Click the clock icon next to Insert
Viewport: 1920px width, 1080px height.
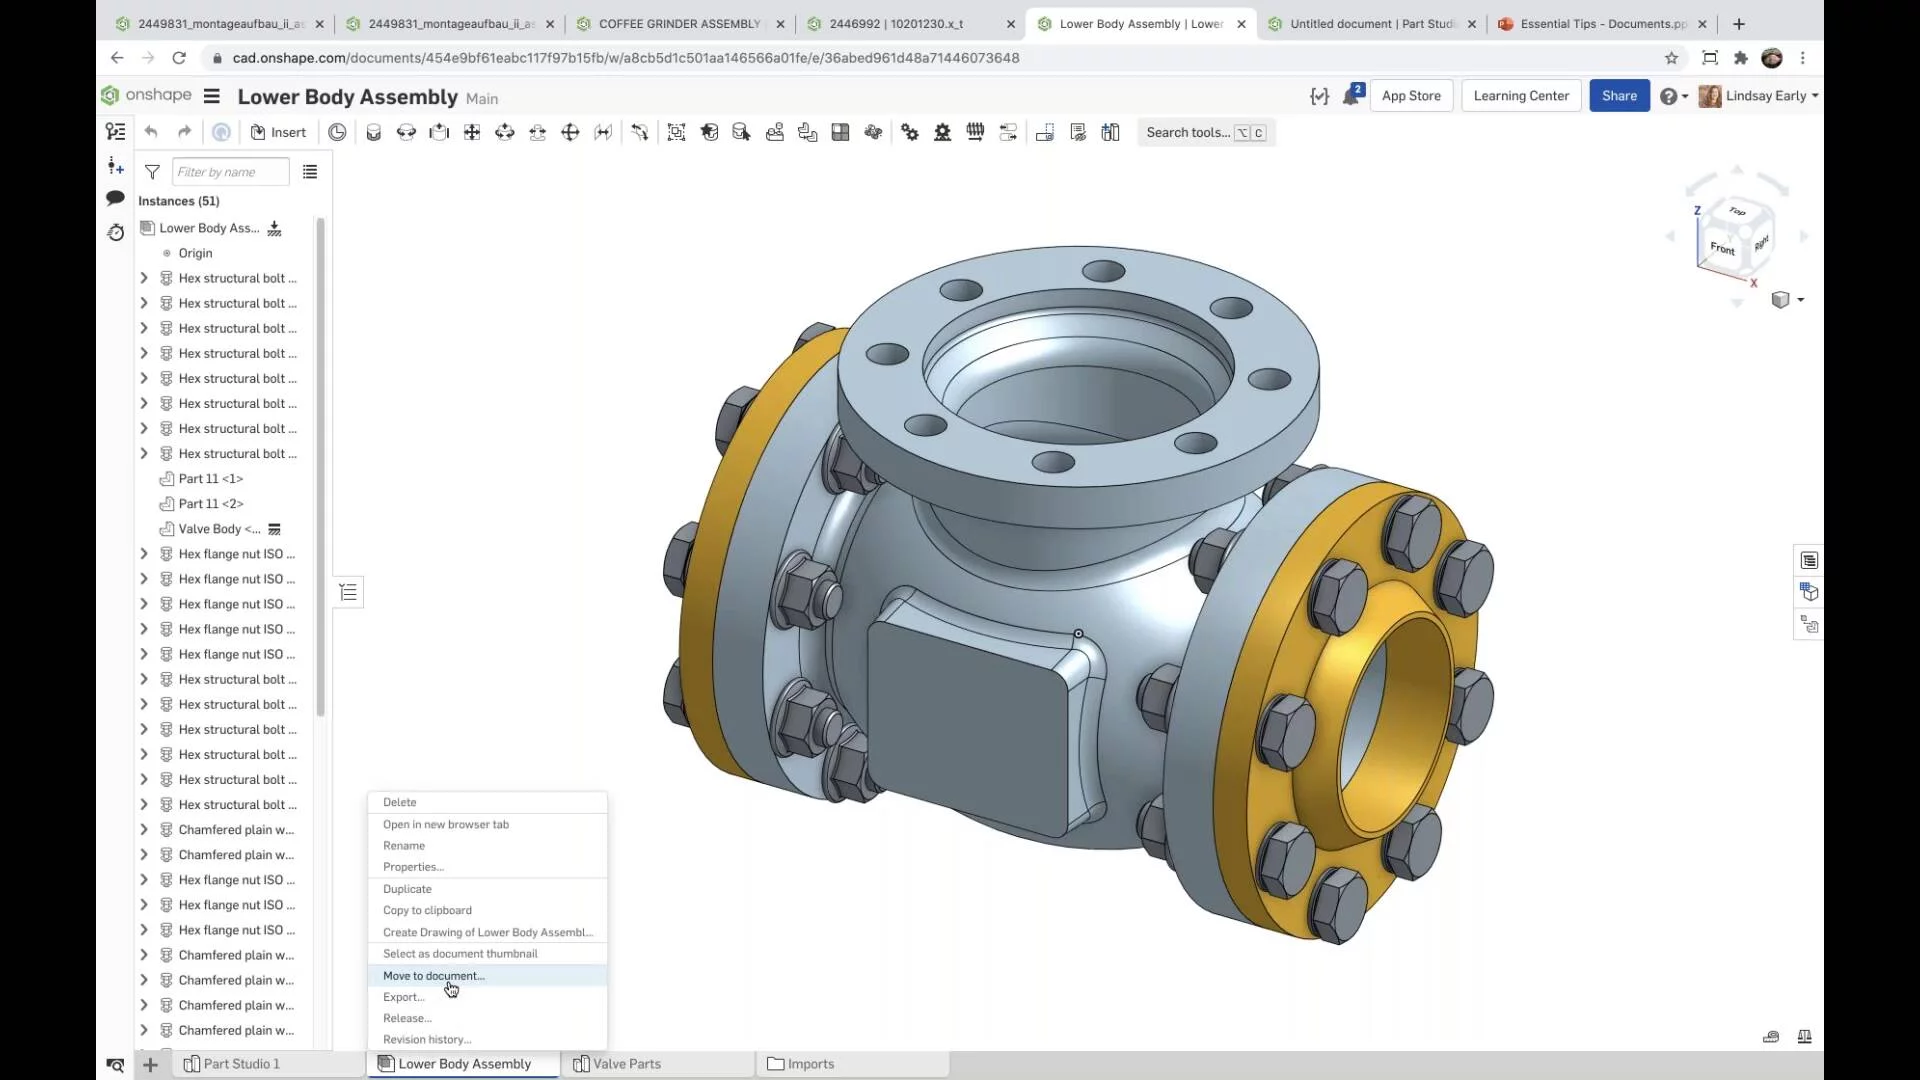337,132
